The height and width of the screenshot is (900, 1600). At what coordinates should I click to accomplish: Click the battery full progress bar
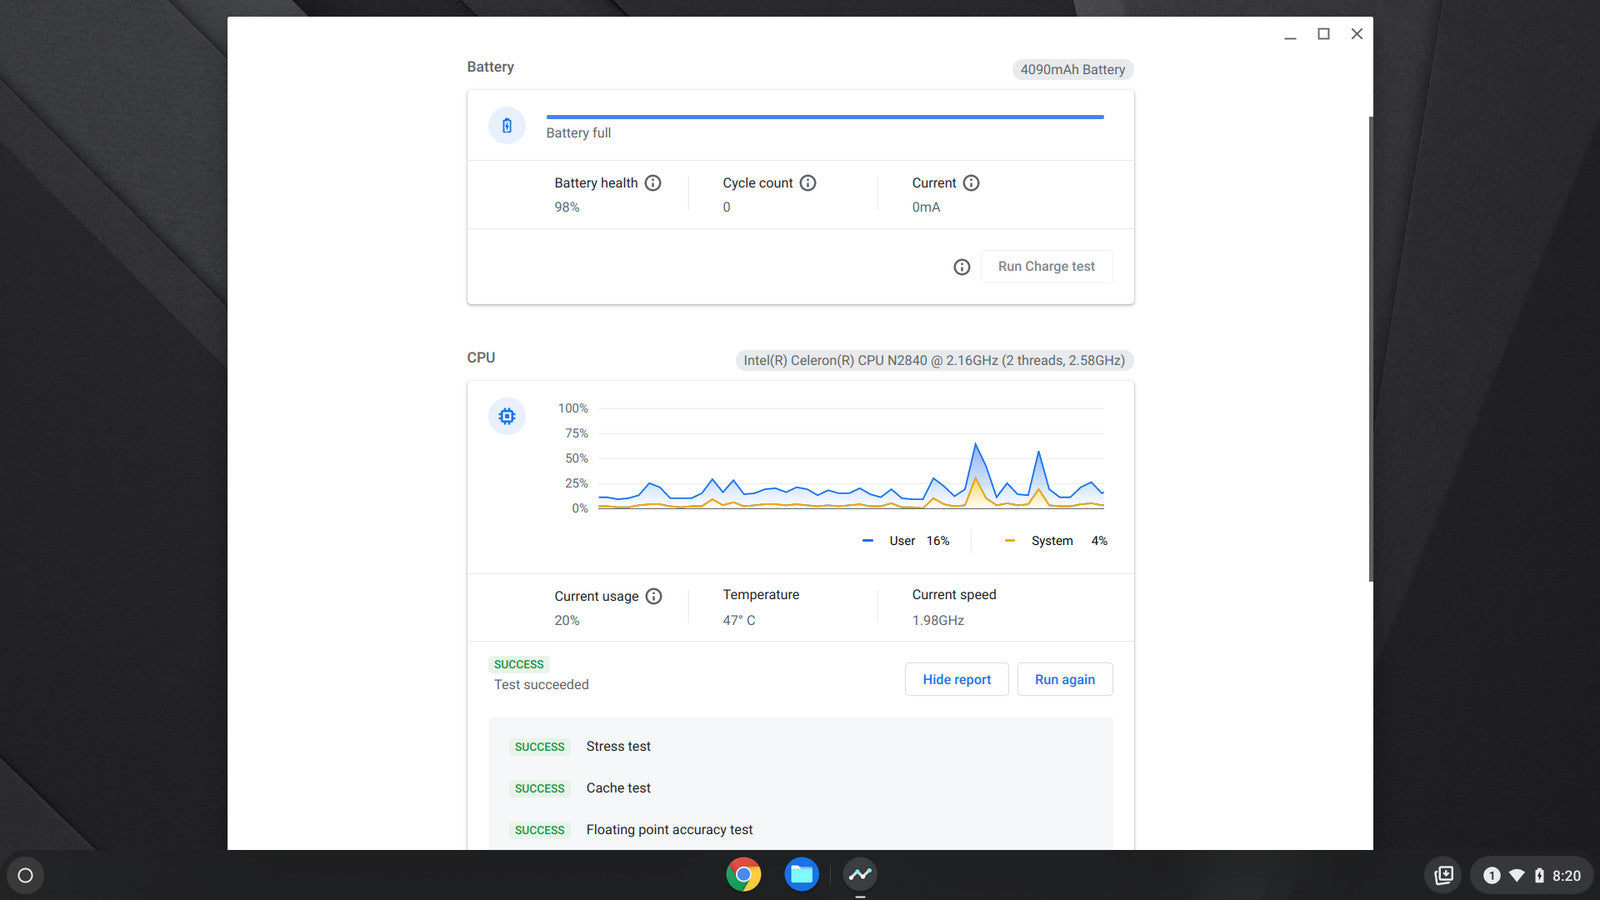coord(824,117)
